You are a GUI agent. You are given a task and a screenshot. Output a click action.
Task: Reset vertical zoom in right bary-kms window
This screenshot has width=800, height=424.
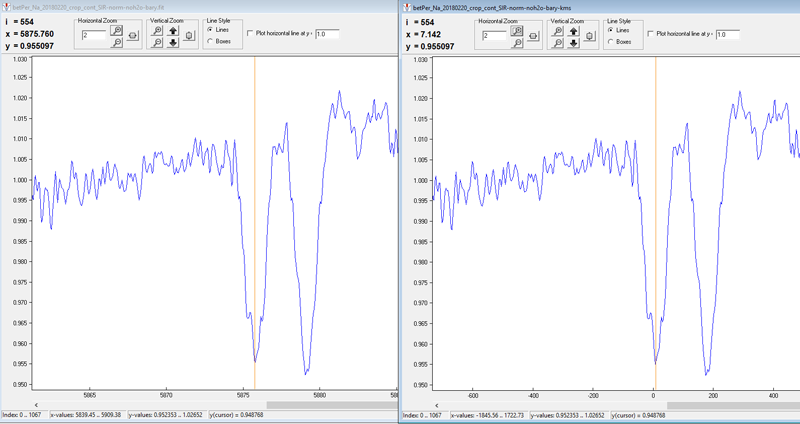(x=589, y=37)
